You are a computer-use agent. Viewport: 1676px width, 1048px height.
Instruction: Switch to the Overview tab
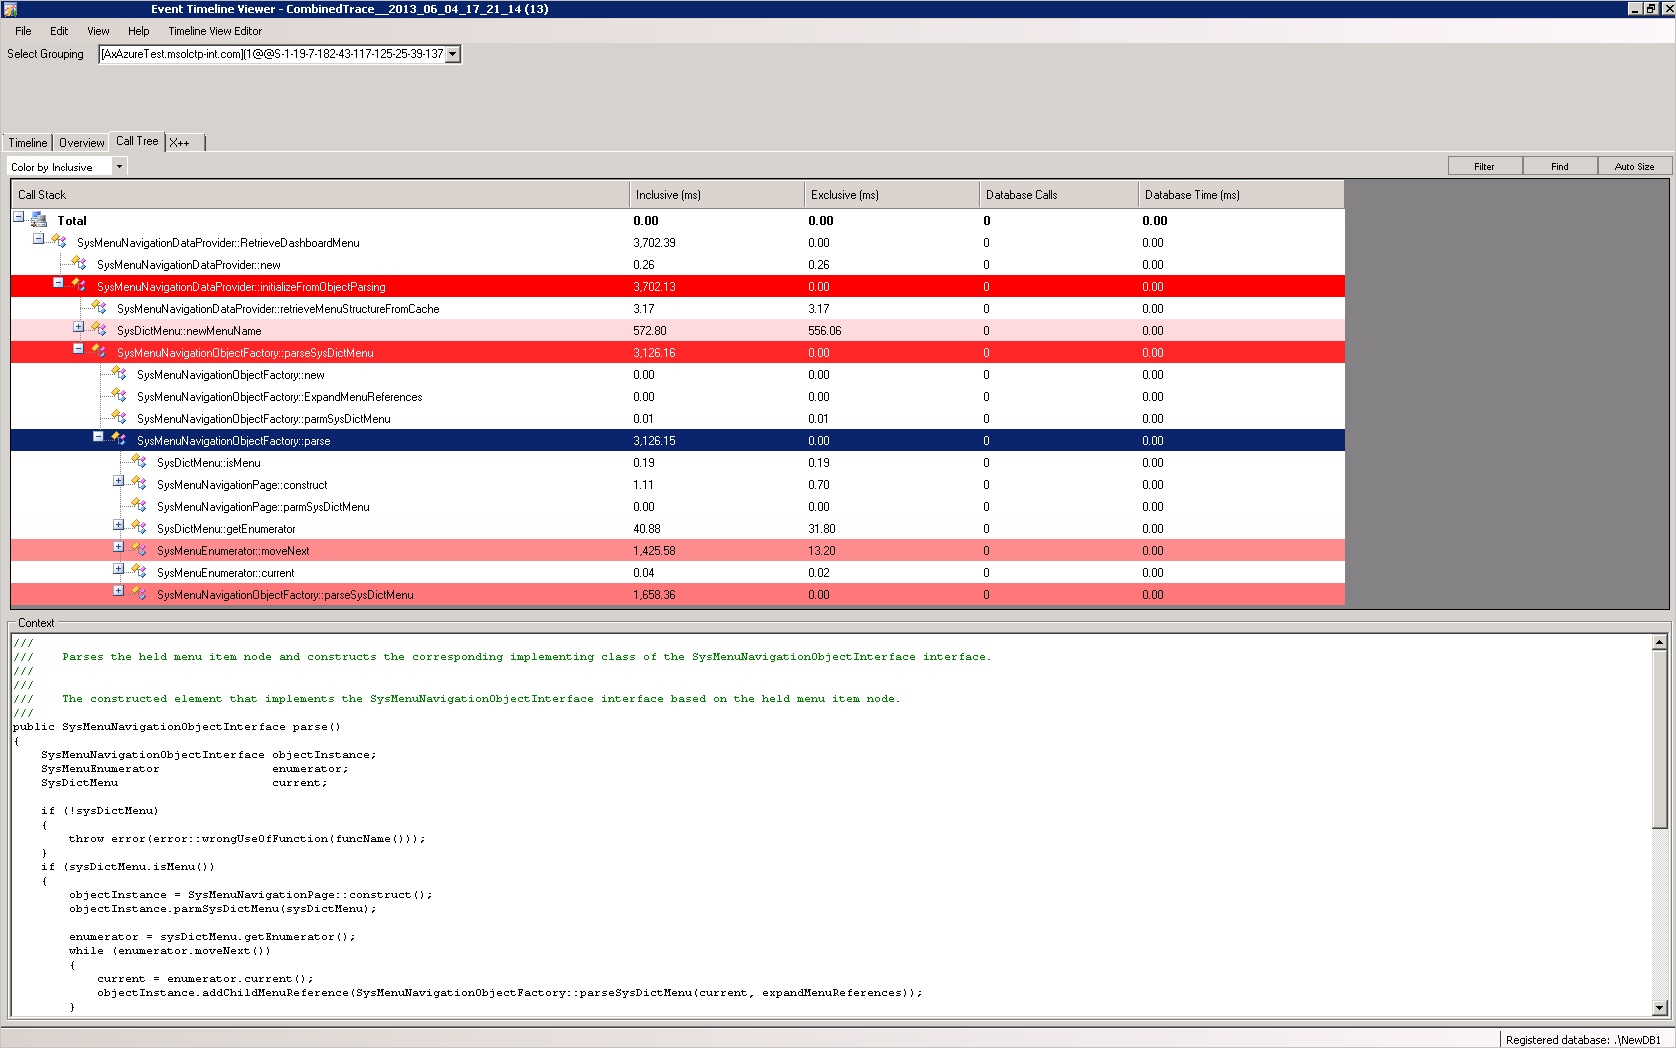coord(80,142)
